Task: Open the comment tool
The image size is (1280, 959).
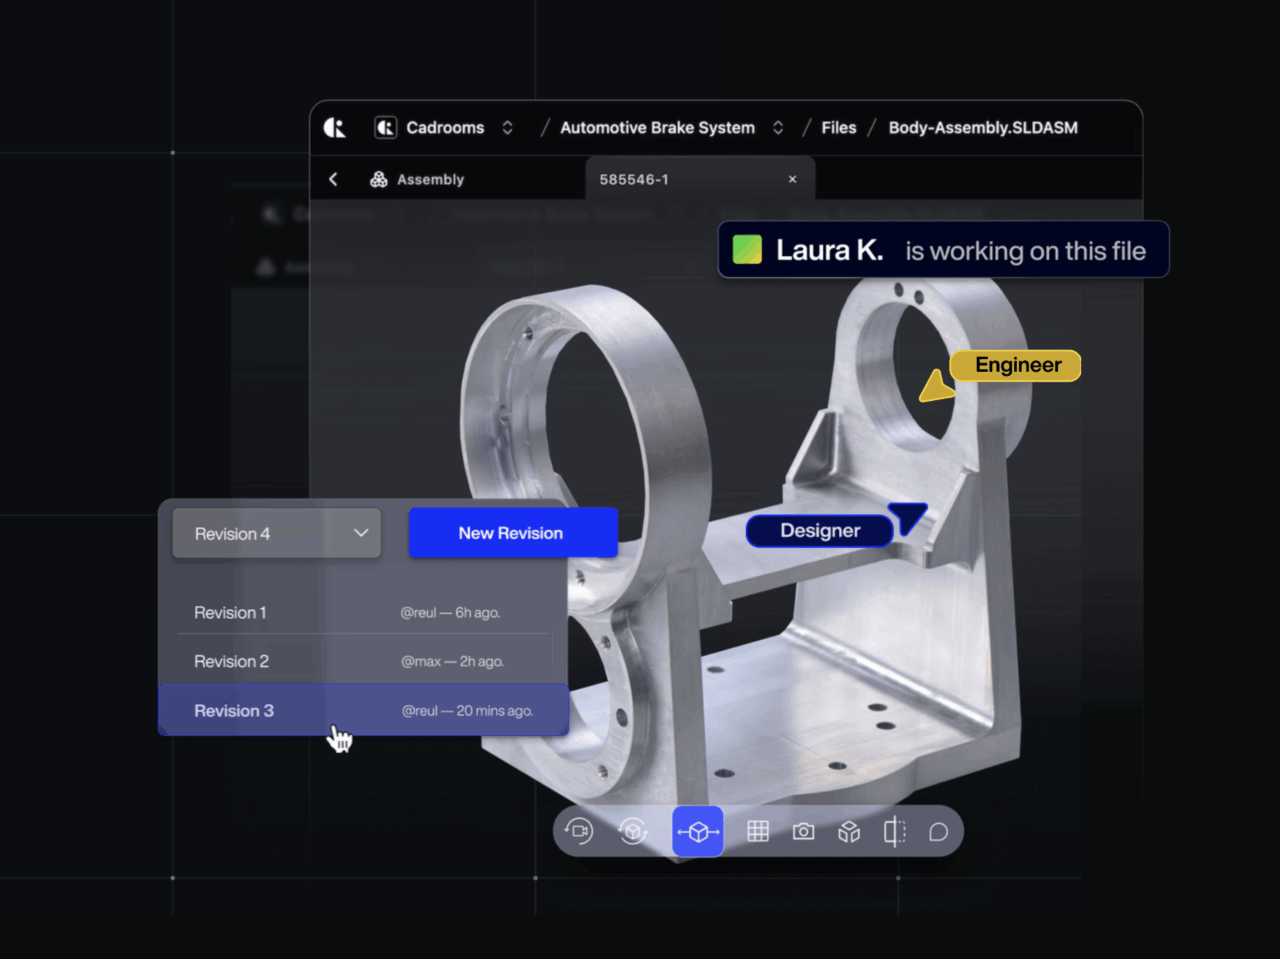Action: (x=938, y=831)
